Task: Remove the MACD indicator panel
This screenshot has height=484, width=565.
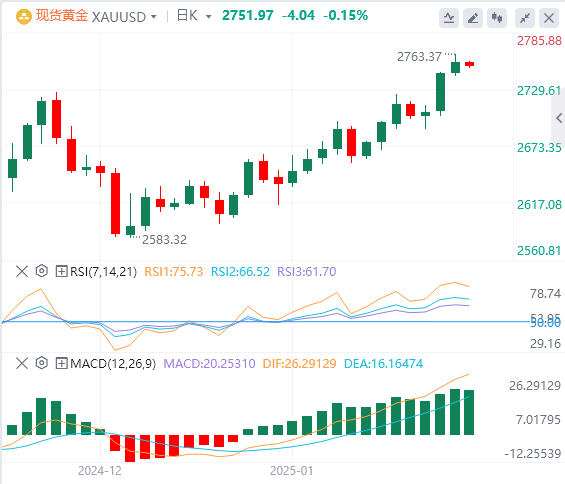Action: [x=22, y=363]
